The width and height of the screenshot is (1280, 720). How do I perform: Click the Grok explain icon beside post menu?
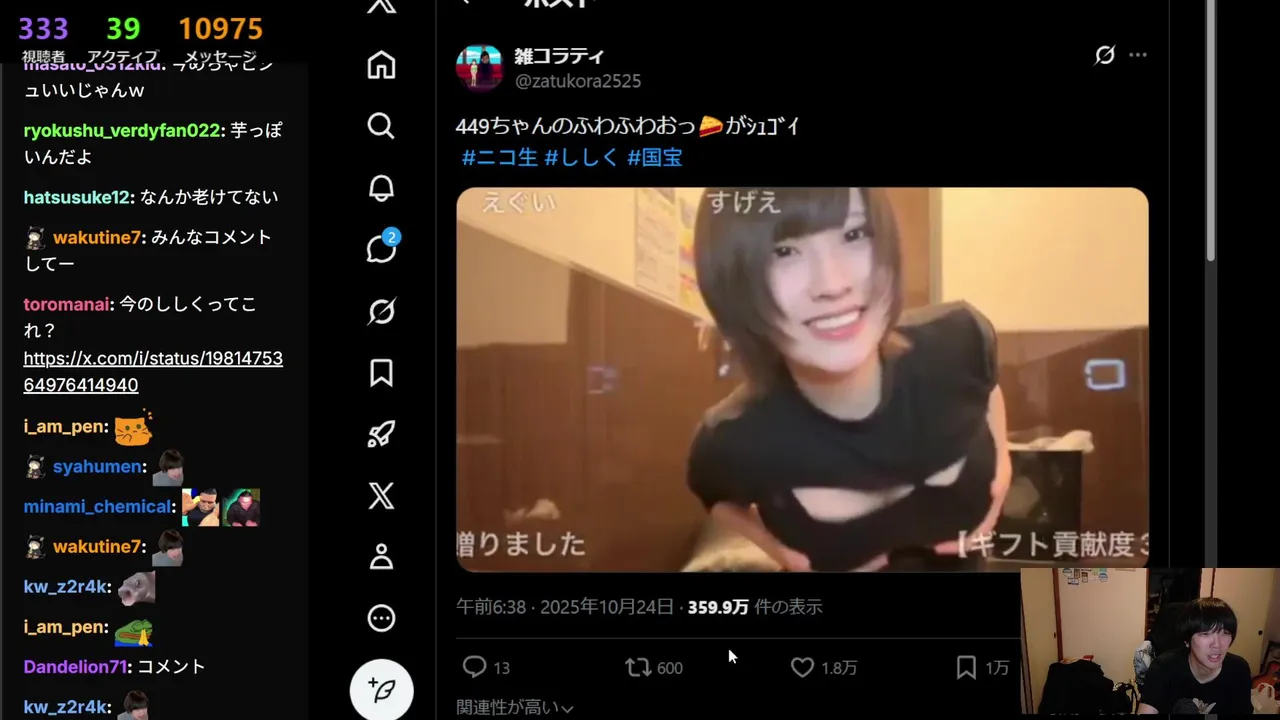[1104, 55]
